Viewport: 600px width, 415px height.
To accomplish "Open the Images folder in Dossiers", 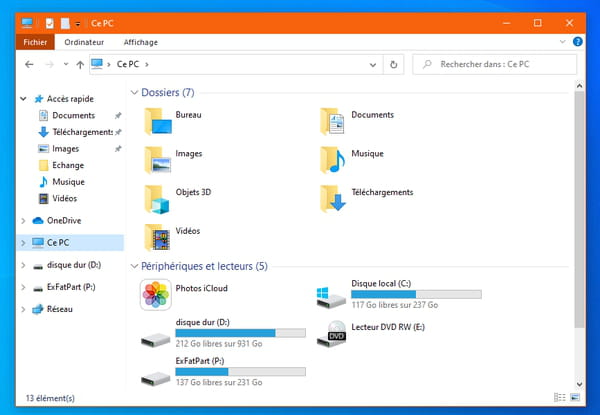I will [x=158, y=160].
